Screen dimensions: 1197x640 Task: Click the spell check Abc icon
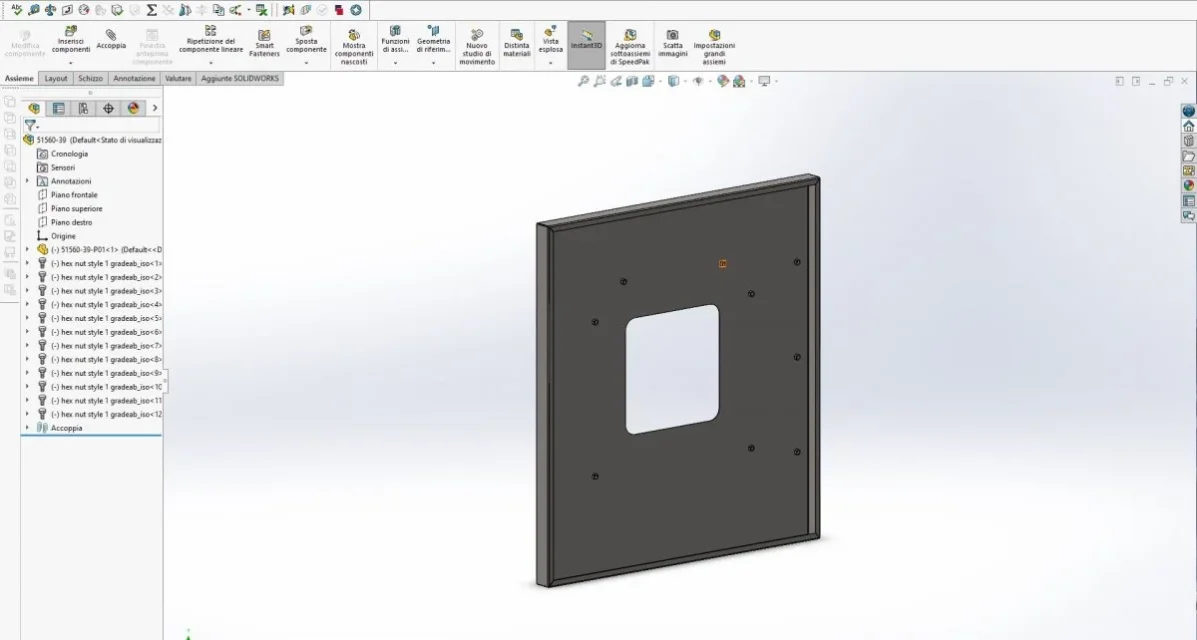point(16,10)
